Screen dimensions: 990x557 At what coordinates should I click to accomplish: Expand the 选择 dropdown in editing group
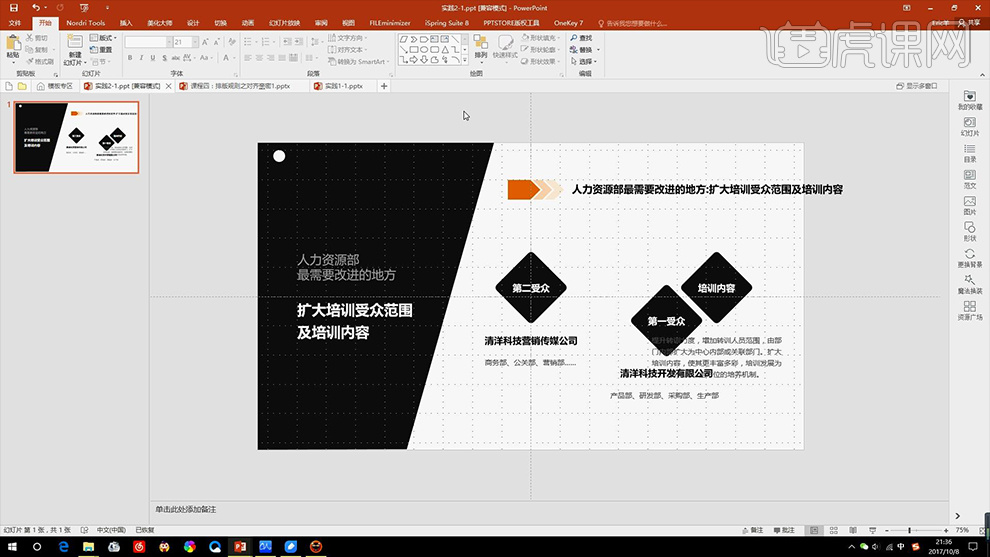(586, 61)
